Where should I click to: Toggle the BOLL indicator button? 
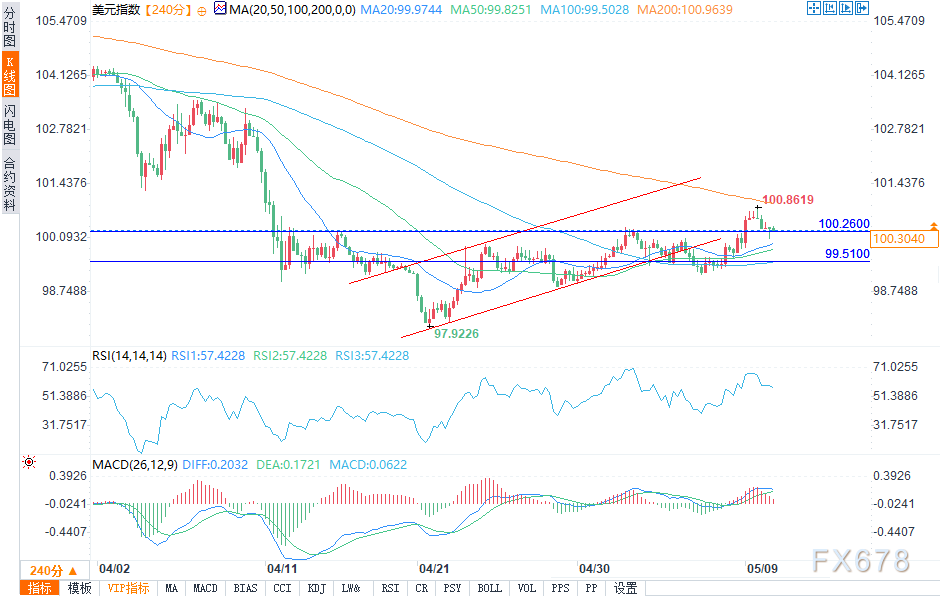pyautogui.click(x=489, y=588)
